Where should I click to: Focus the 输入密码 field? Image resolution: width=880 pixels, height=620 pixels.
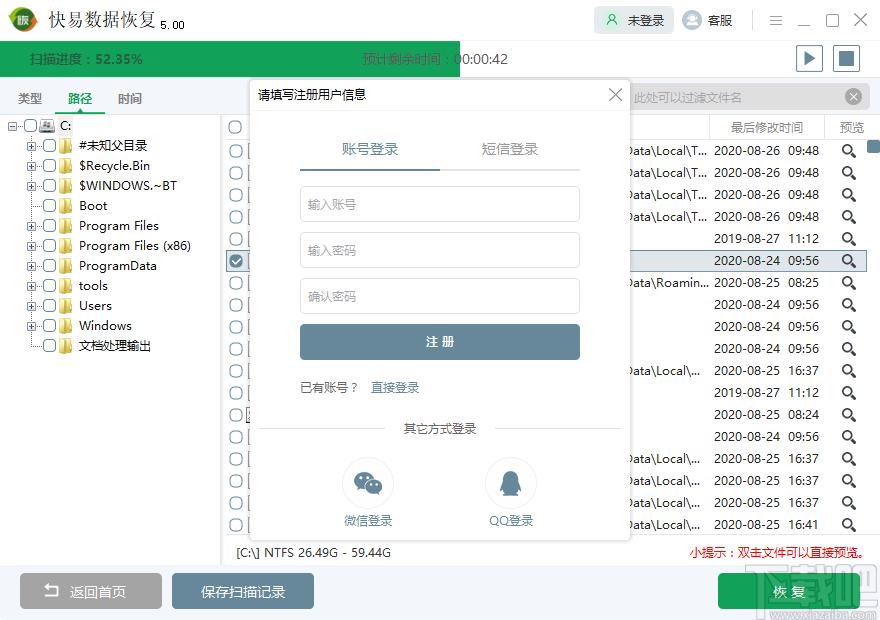pos(439,250)
